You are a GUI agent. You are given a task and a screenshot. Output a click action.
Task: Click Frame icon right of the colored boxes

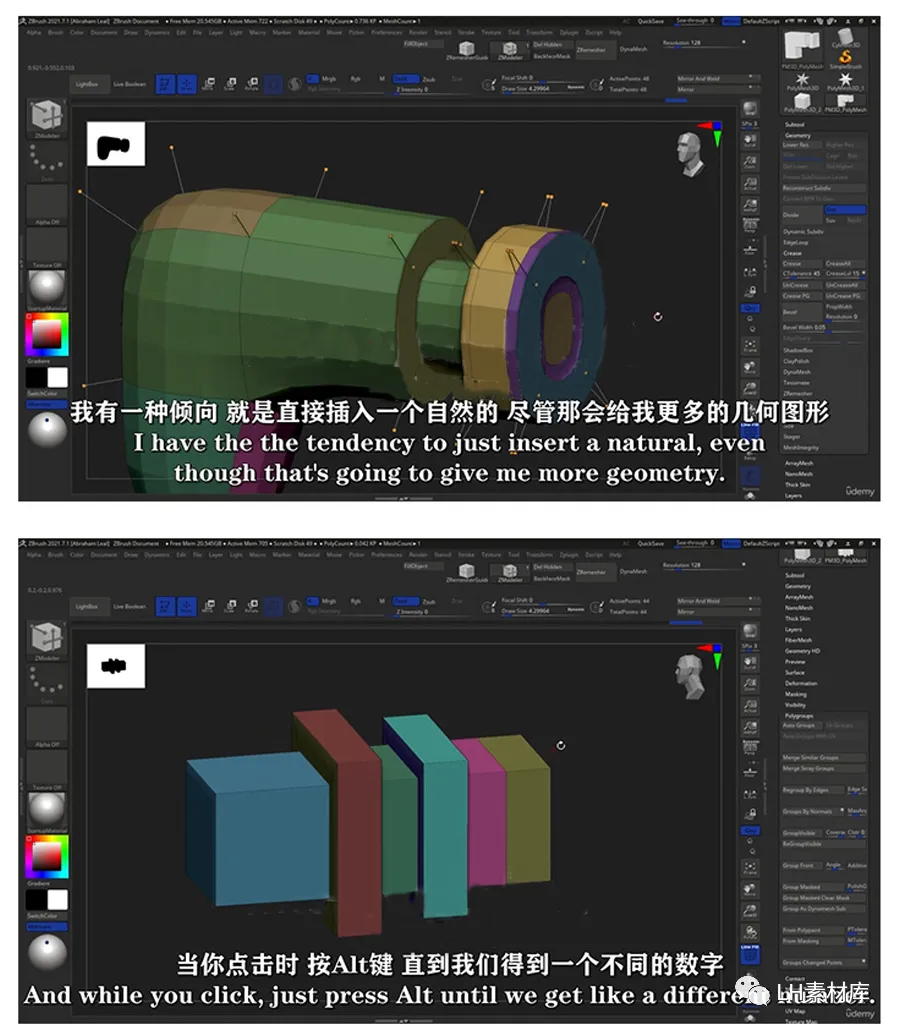point(750,868)
